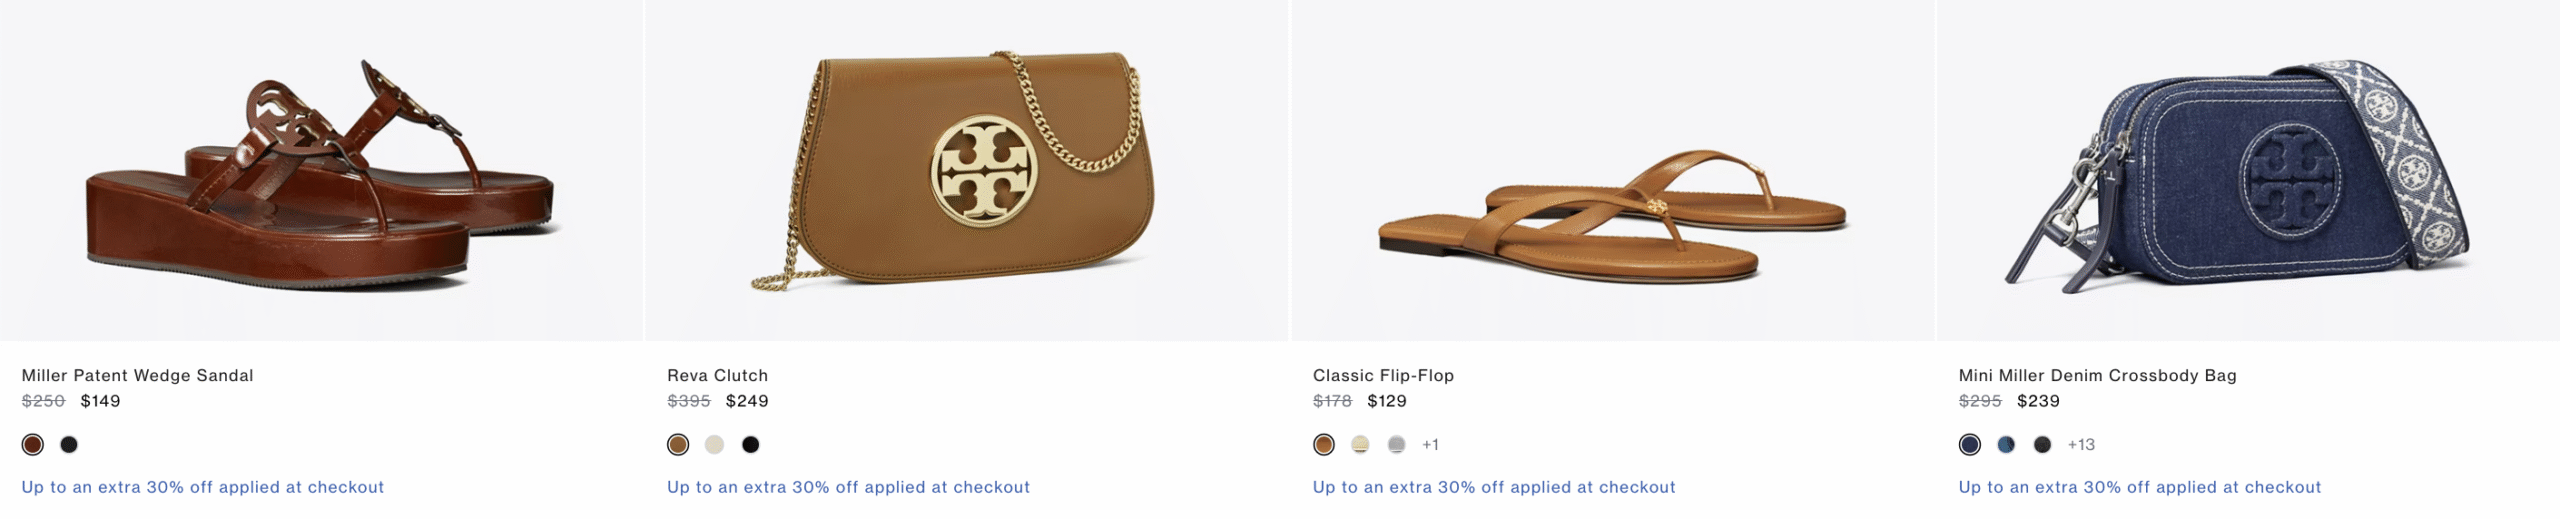2560x519 pixels.
Task: Pick the black swatch for the Crossbody Bag
Action: [2042, 444]
